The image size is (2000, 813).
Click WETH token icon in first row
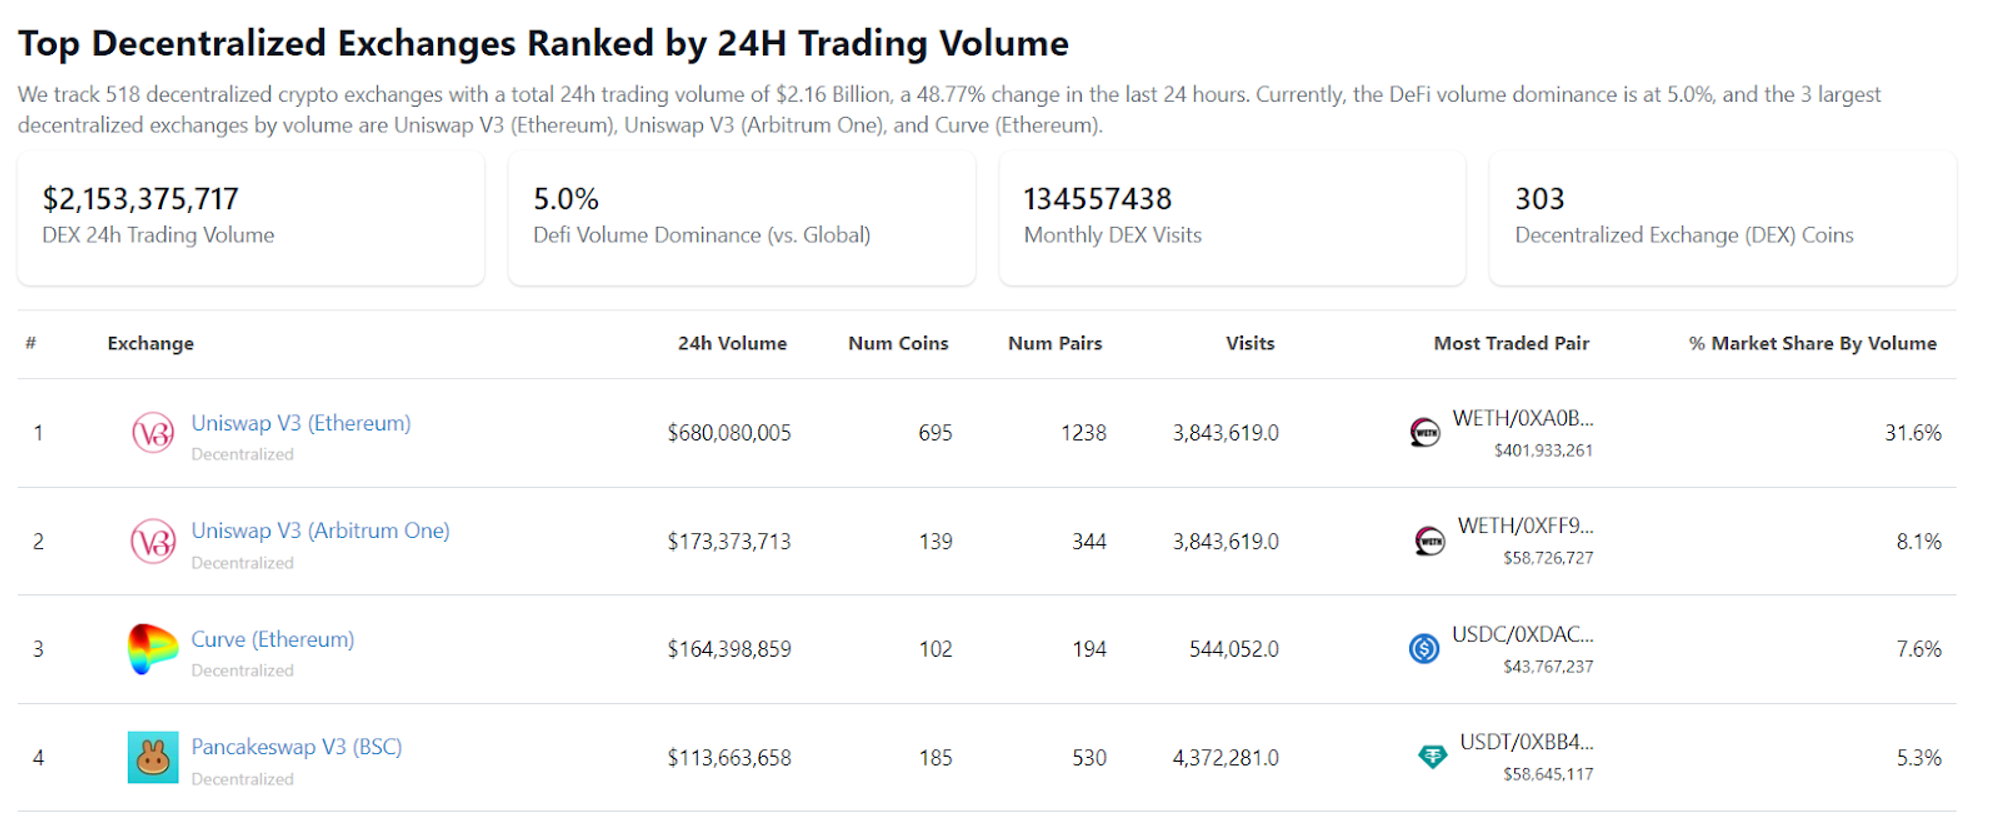click(1425, 433)
